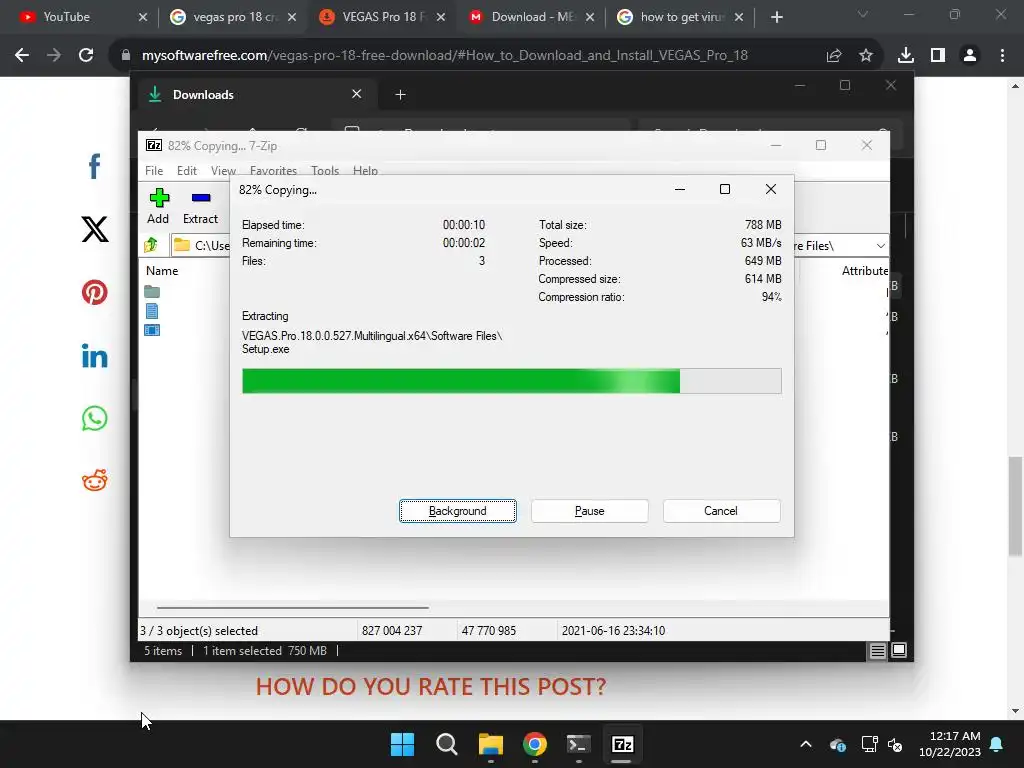Show hidden system tray icons

[x=806, y=744]
